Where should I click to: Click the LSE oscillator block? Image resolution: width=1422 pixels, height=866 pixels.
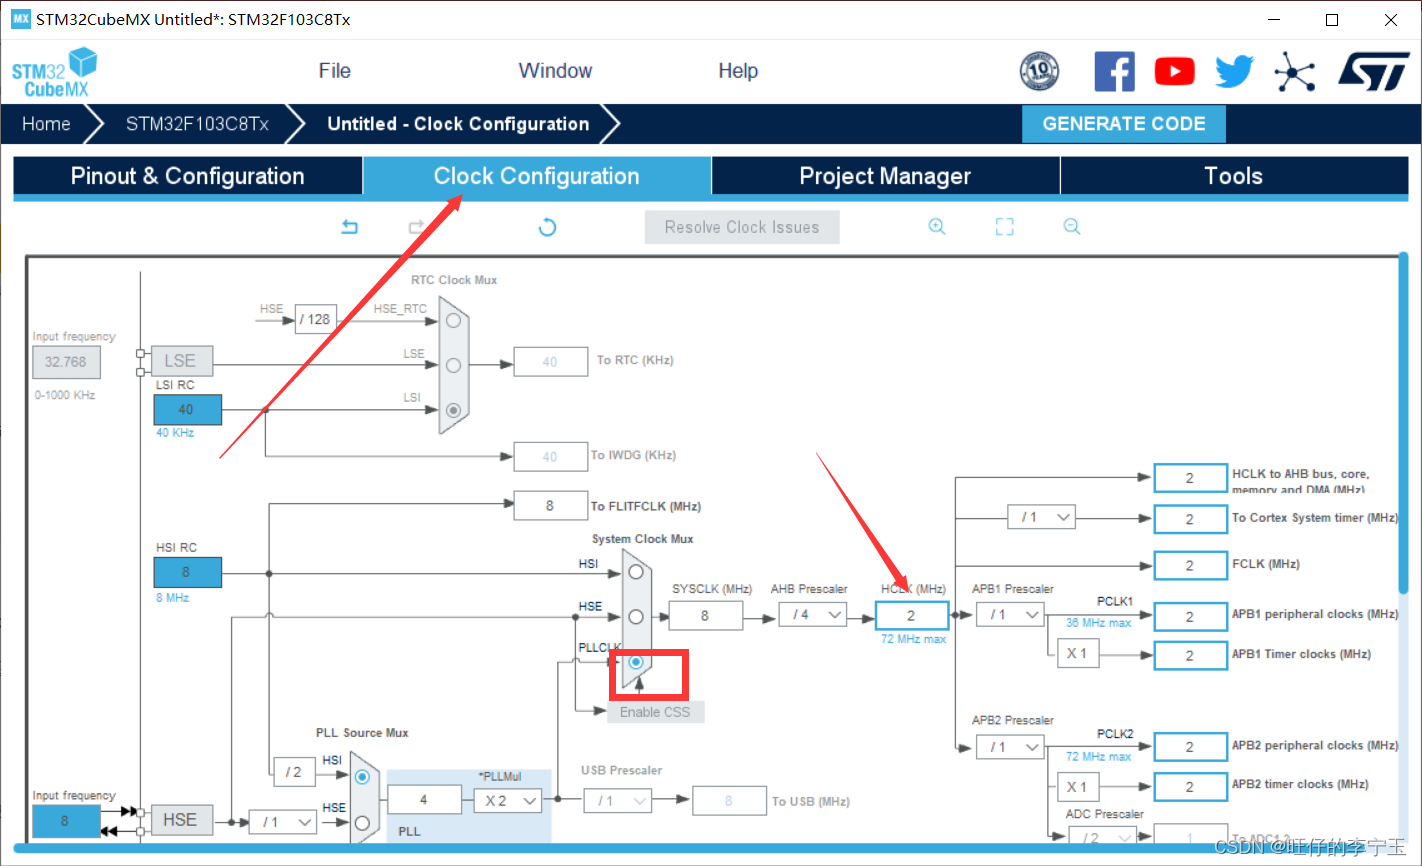[x=180, y=361]
